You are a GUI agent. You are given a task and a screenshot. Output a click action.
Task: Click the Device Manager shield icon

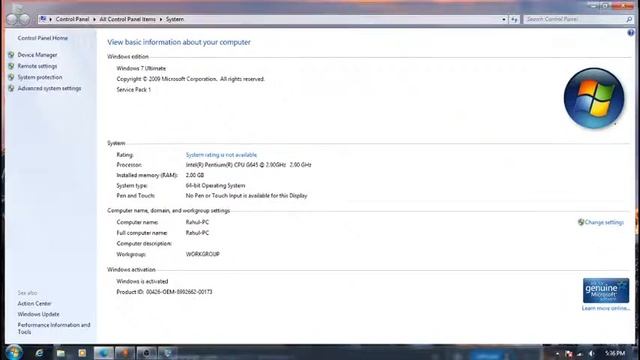(x=11, y=55)
